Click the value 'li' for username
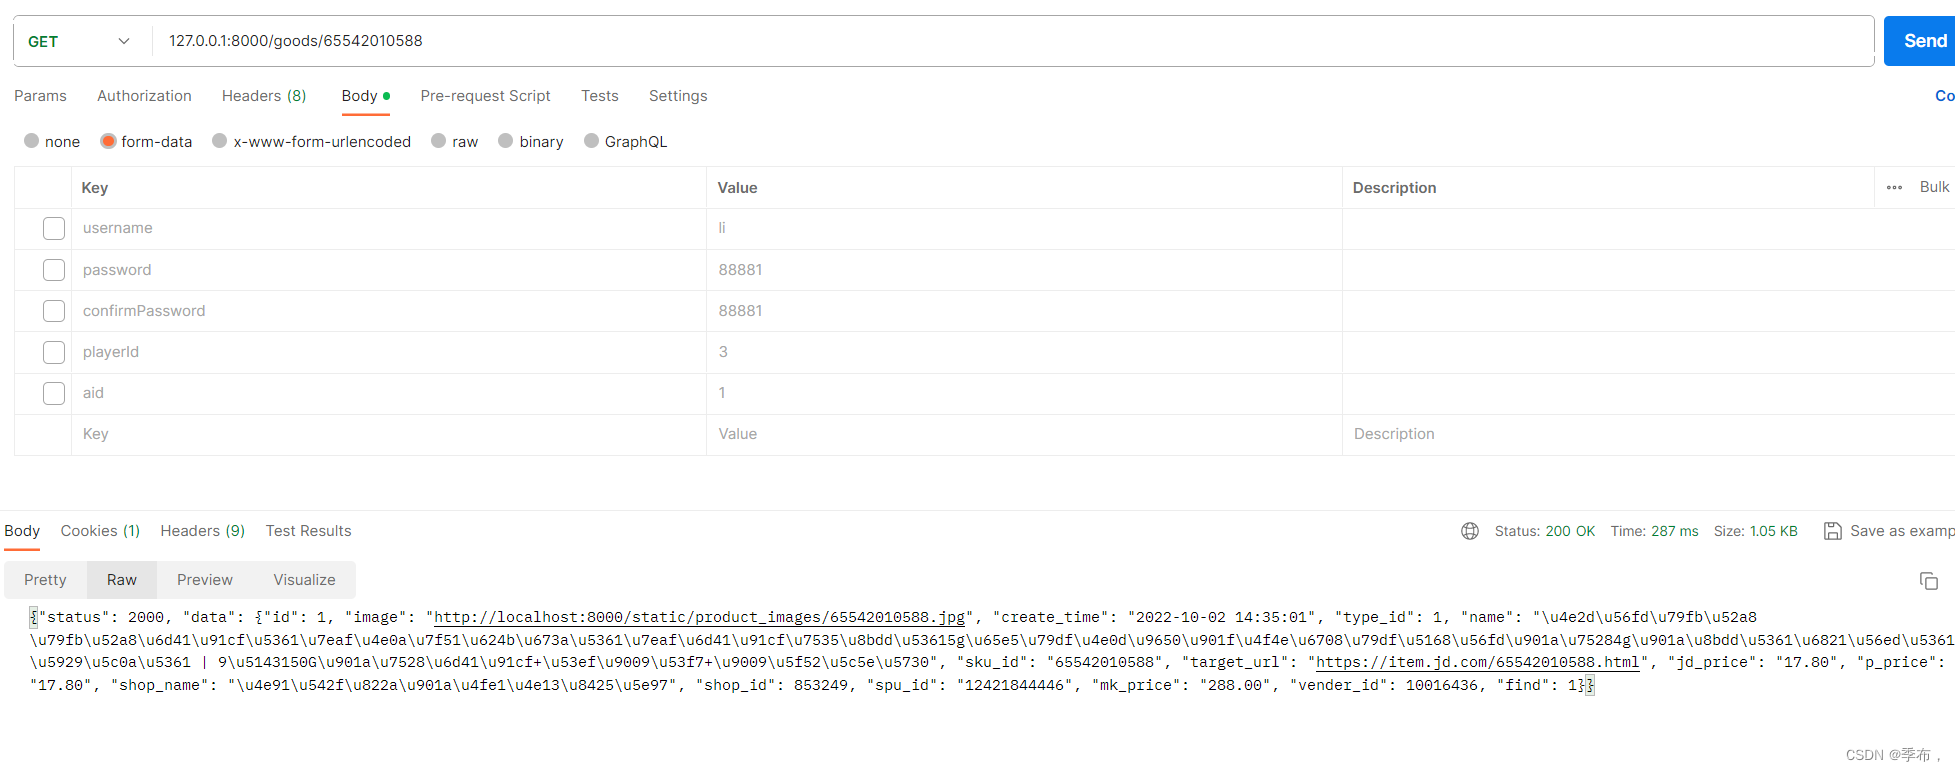1955x771 pixels. (1024, 228)
